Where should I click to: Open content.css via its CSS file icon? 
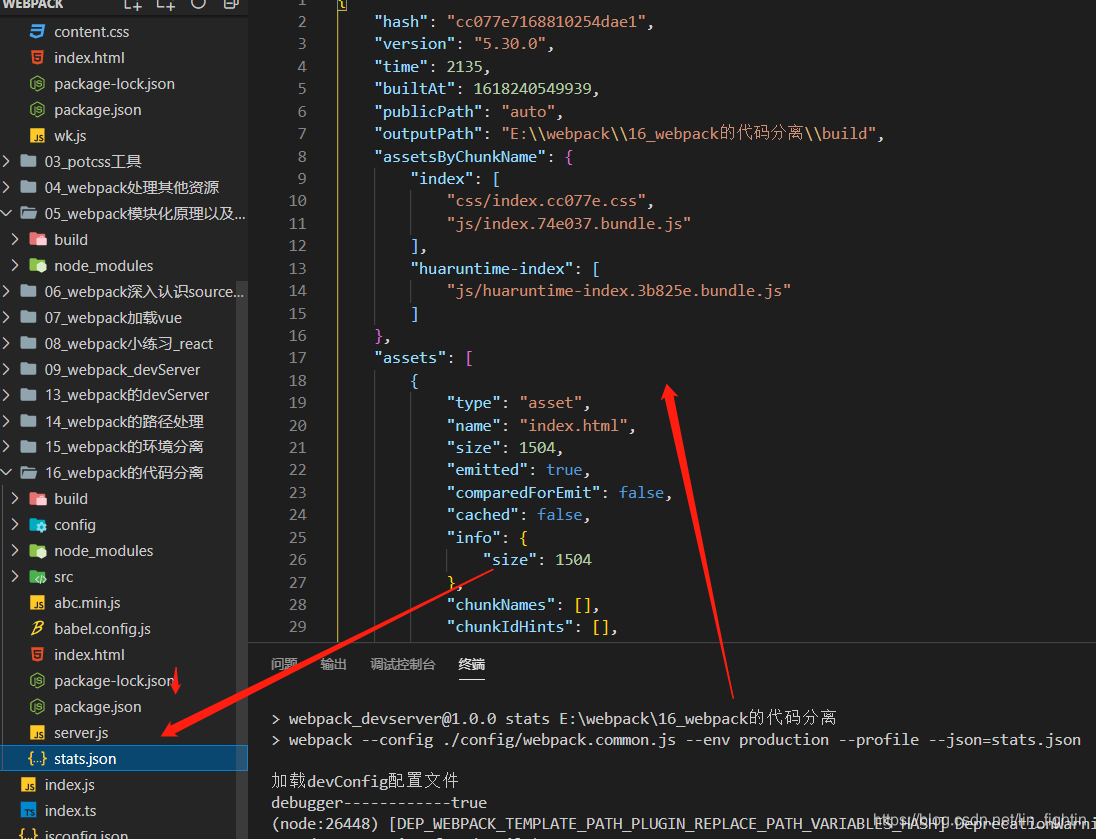click(x=37, y=31)
